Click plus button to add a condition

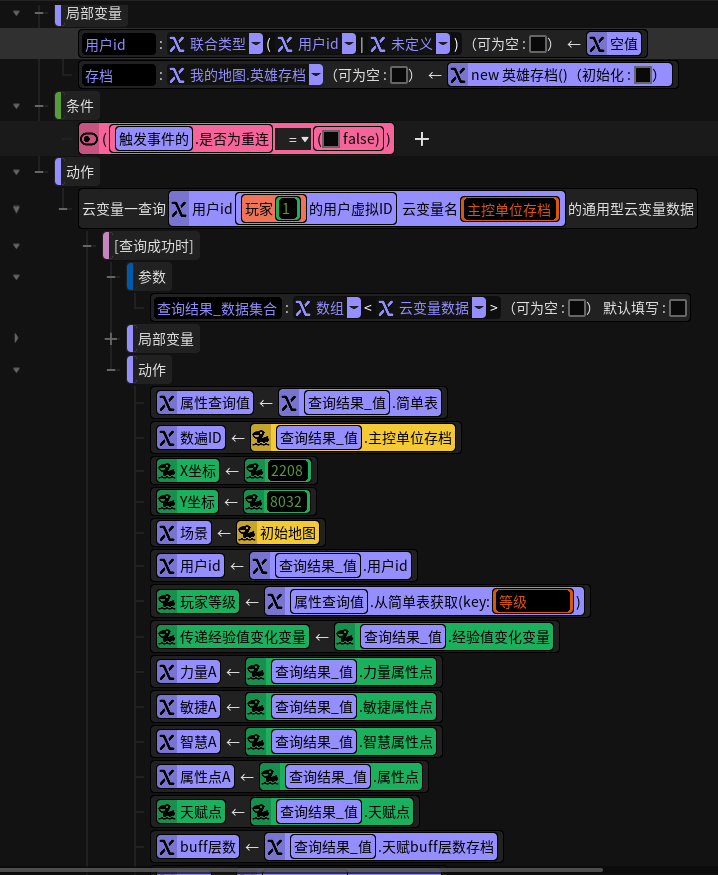click(x=422, y=139)
